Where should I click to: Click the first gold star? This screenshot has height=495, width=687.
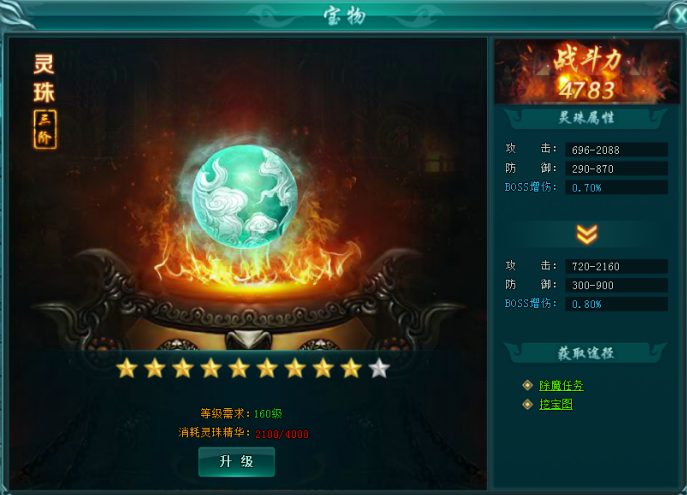click(127, 368)
